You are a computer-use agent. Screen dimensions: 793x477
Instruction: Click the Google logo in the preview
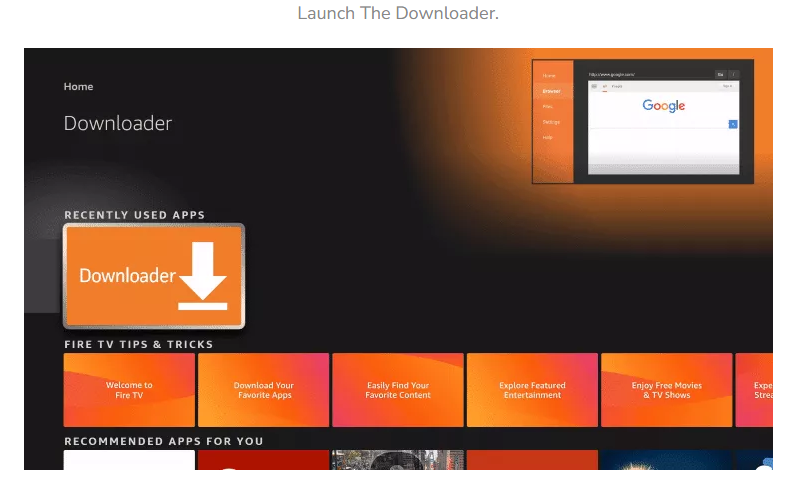664,106
